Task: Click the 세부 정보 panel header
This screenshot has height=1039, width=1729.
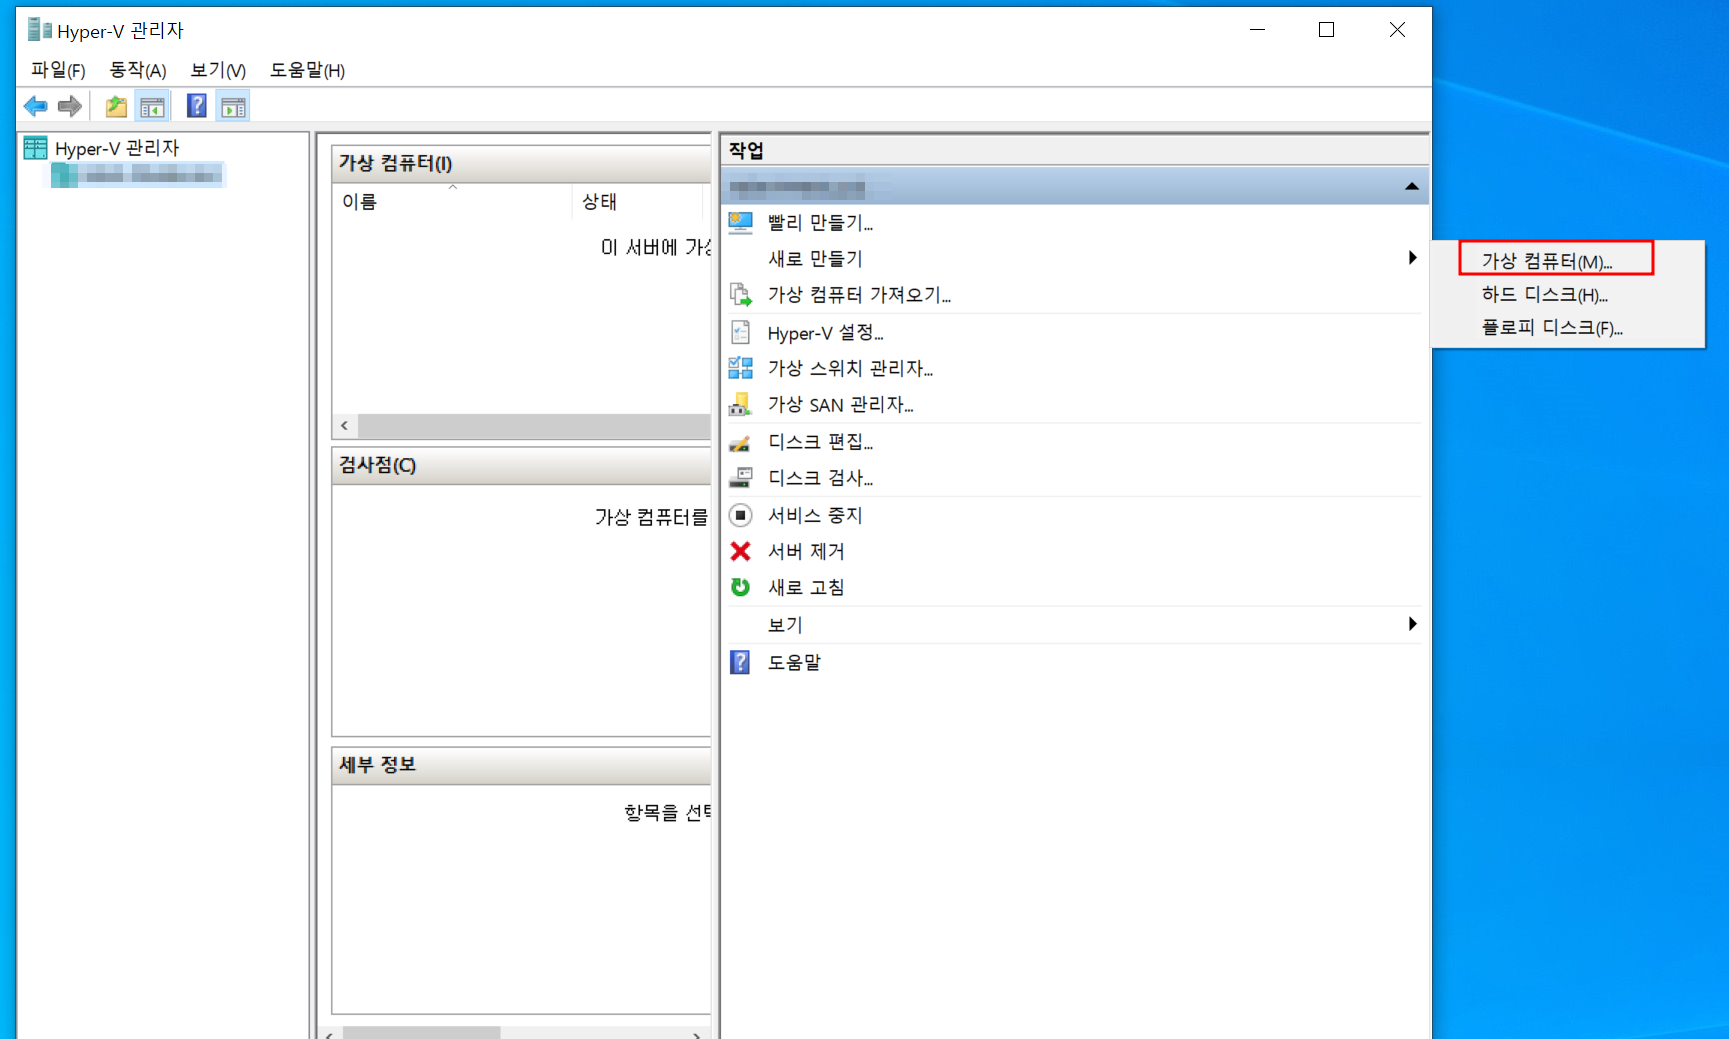Action: point(521,765)
